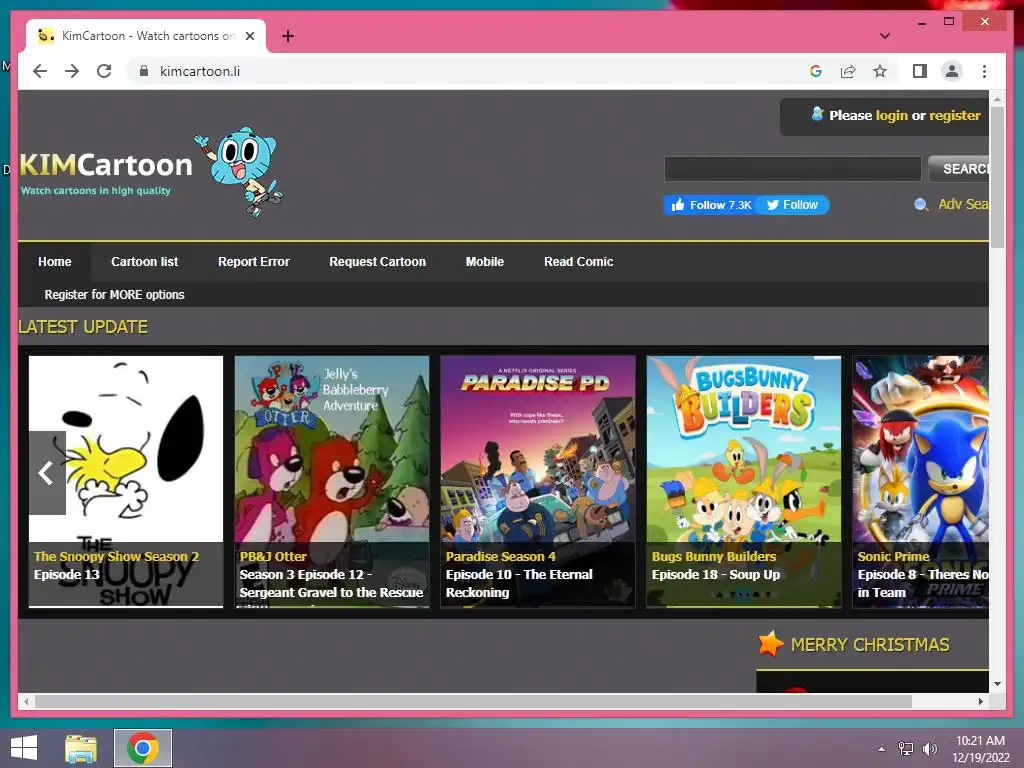Open The Snoopy Show Season 2 thumbnail

[x=126, y=481]
